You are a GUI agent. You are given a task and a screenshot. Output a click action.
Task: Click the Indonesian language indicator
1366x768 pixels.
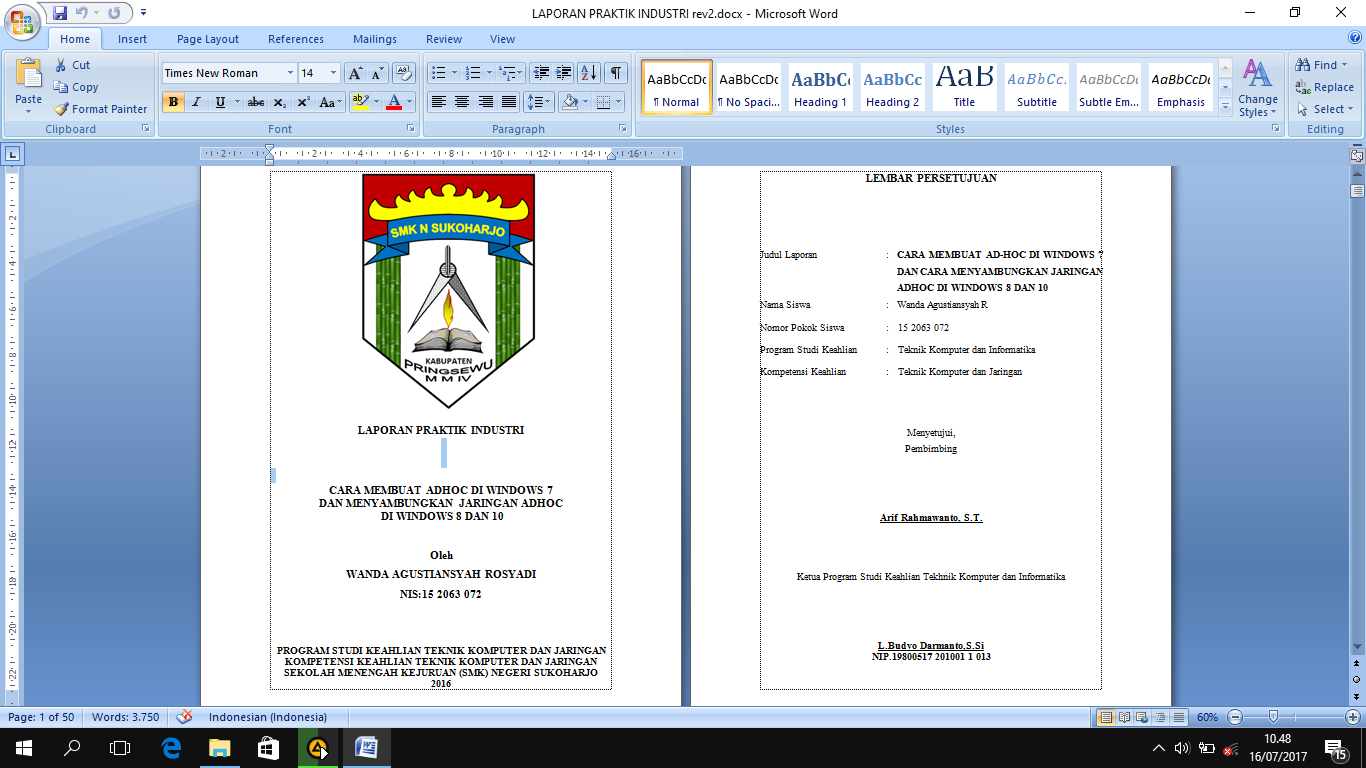point(267,717)
